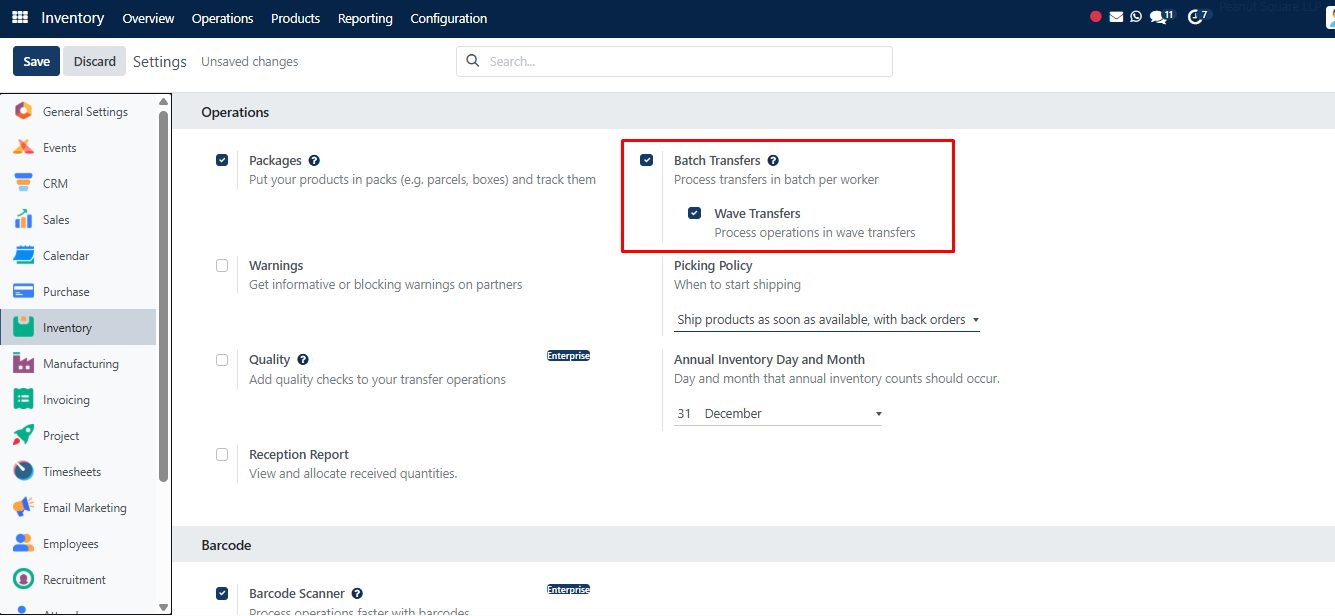The height and width of the screenshot is (616, 1335).
Task: Click the 'Unsaved changes' status text
Action: [x=250, y=61]
